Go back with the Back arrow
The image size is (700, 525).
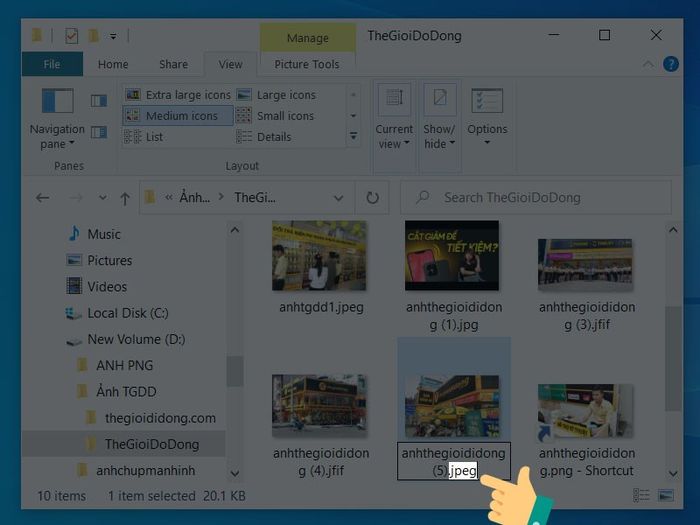coord(43,198)
